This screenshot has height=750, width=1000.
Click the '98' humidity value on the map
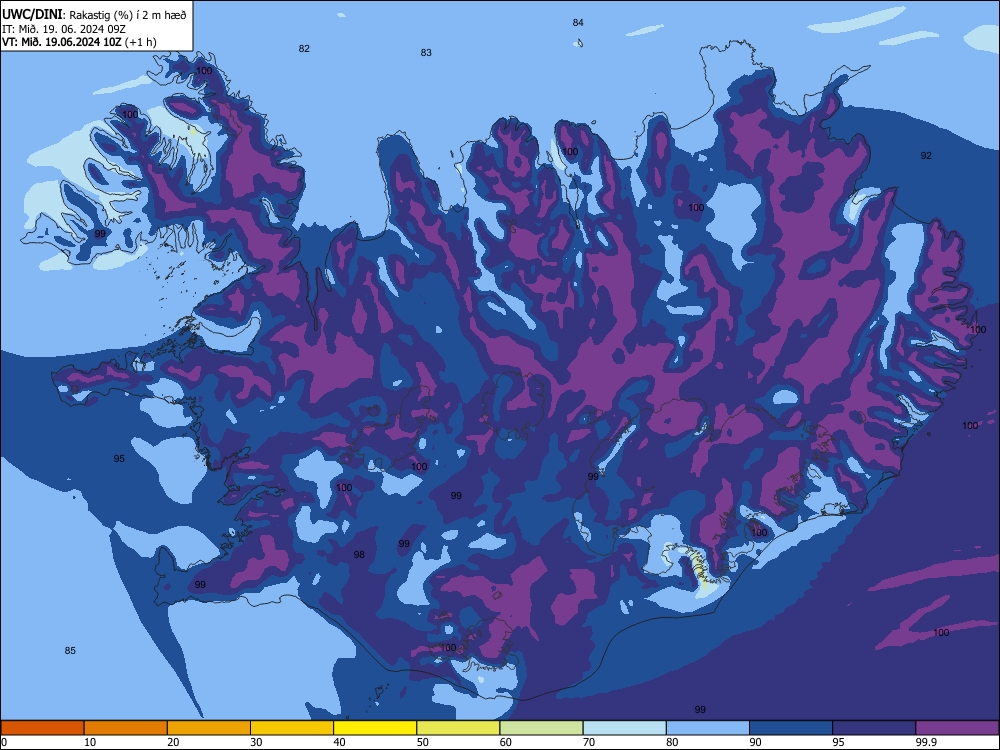(359, 555)
